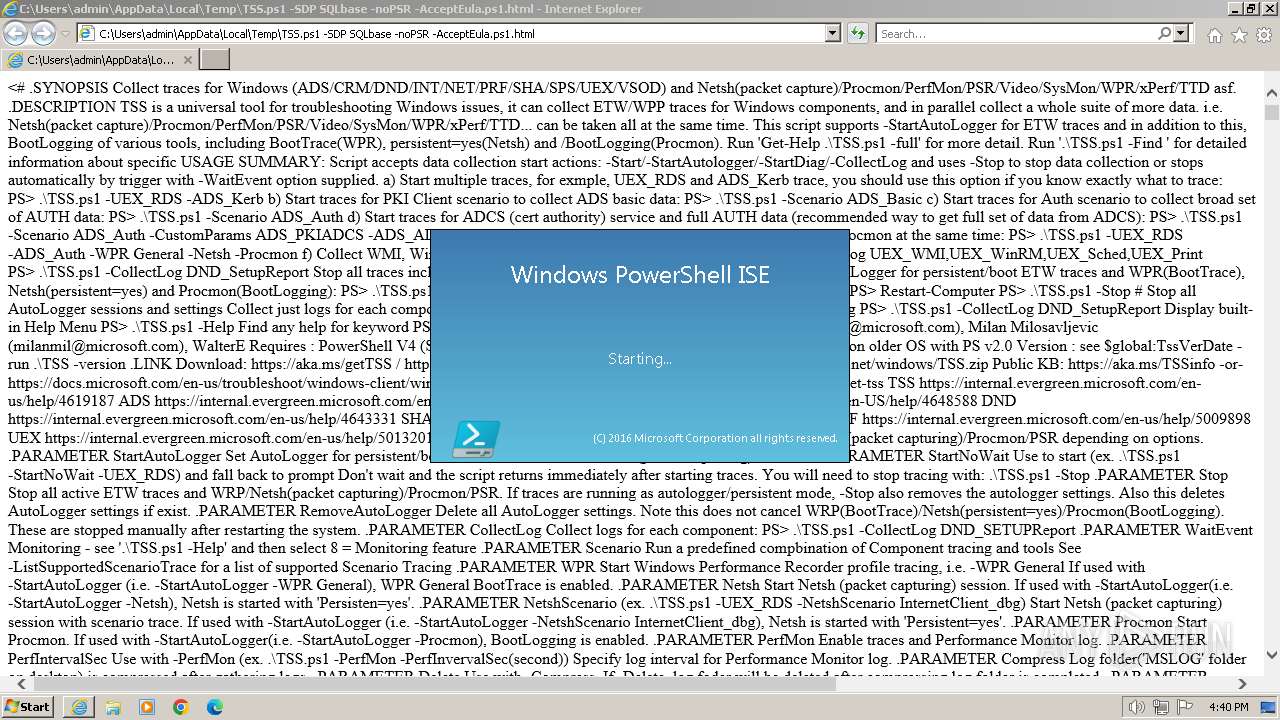The height and width of the screenshot is (720, 1280).
Task: Click the magnifier search icon
Action: point(1164,33)
